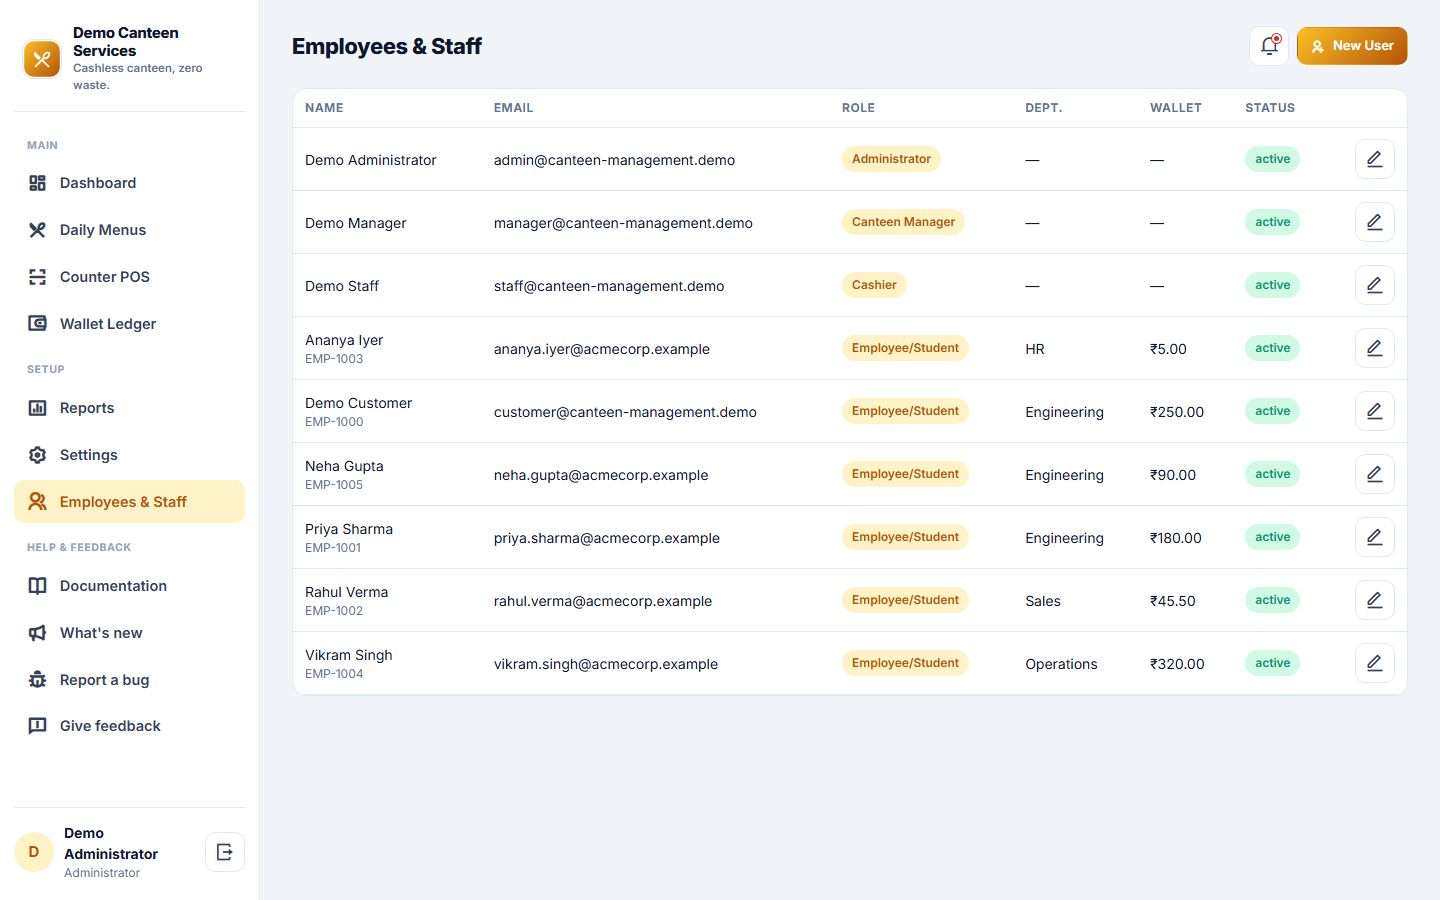Open Counter POS page
The image size is (1440, 900).
pyautogui.click(x=129, y=277)
